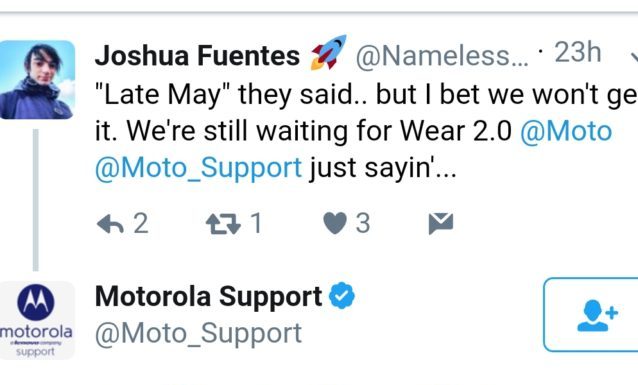Screen dimensions: 638x385
Task: Click the blue verified badge
Action: point(342,295)
